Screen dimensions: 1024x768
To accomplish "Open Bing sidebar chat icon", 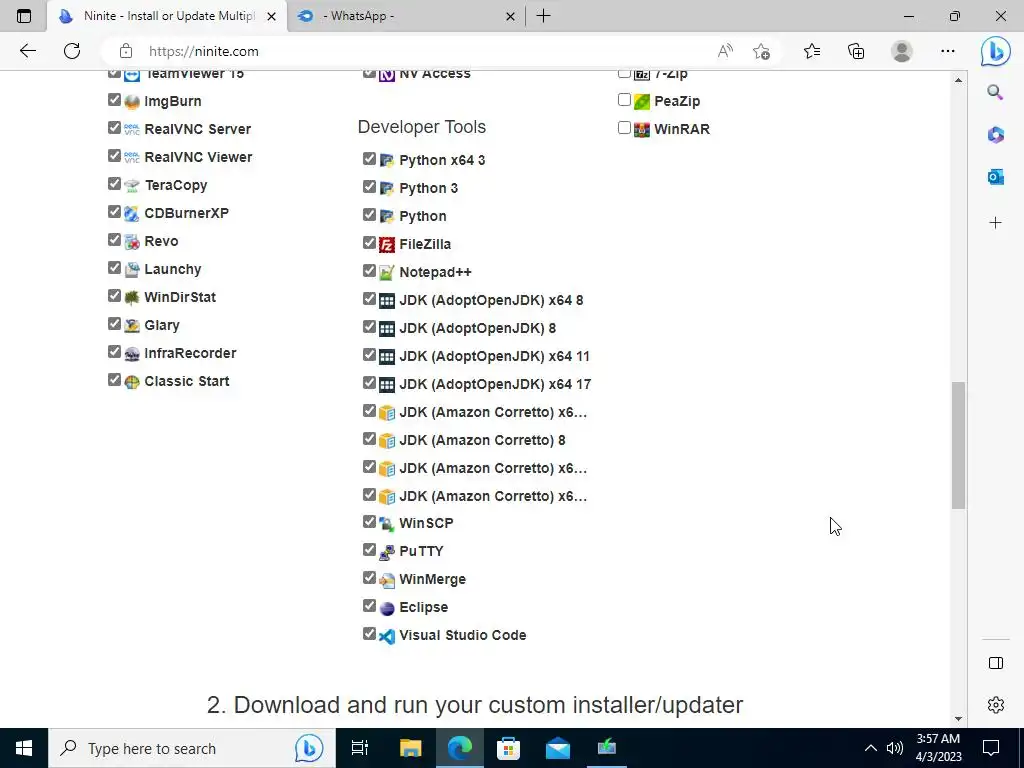I will [995, 51].
